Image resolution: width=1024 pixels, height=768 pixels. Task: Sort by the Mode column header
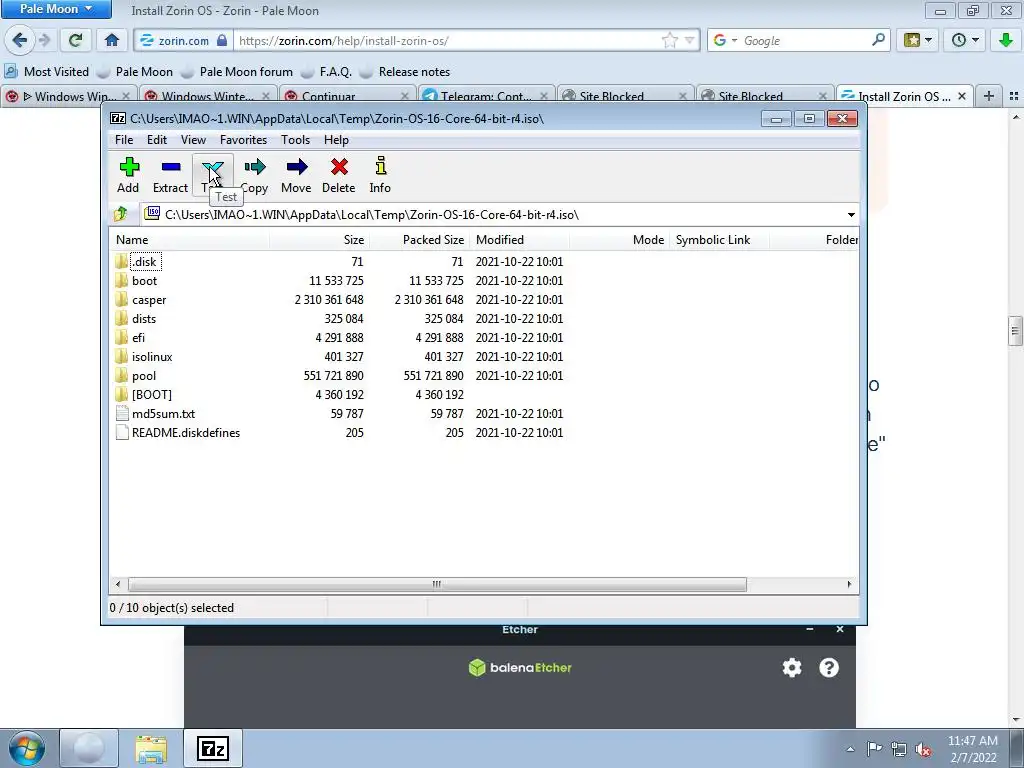click(x=619, y=240)
